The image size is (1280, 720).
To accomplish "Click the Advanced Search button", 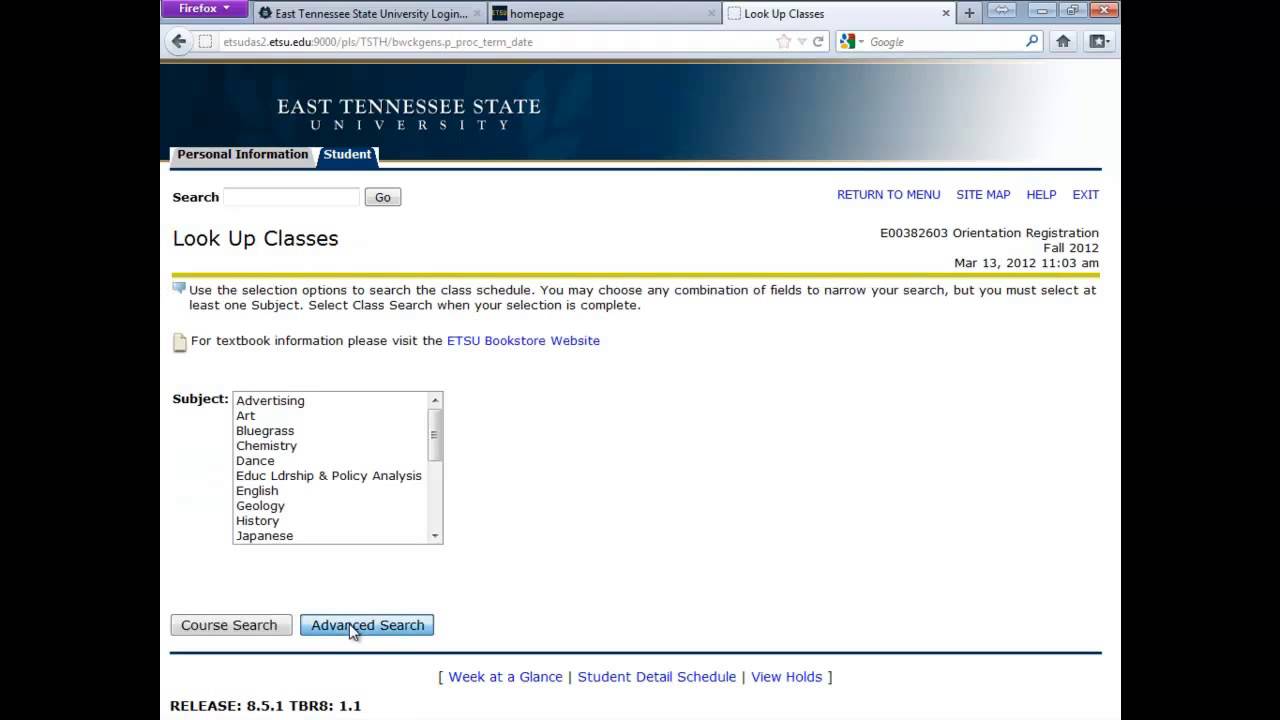I will (367, 625).
